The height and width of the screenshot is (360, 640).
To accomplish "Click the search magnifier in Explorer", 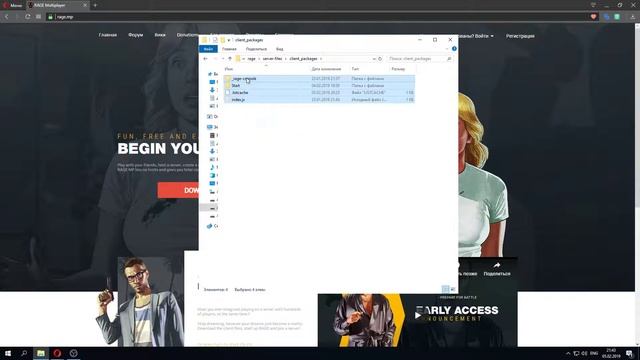I will pos(449,59).
